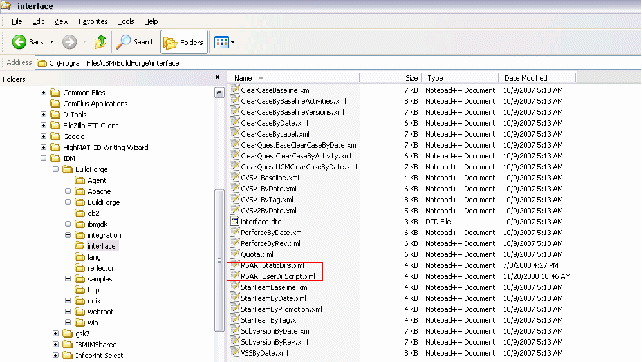Viewport: 642px width, 362px height.
Task: Open the Back history dropdown arrow
Action: coord(52,42)
